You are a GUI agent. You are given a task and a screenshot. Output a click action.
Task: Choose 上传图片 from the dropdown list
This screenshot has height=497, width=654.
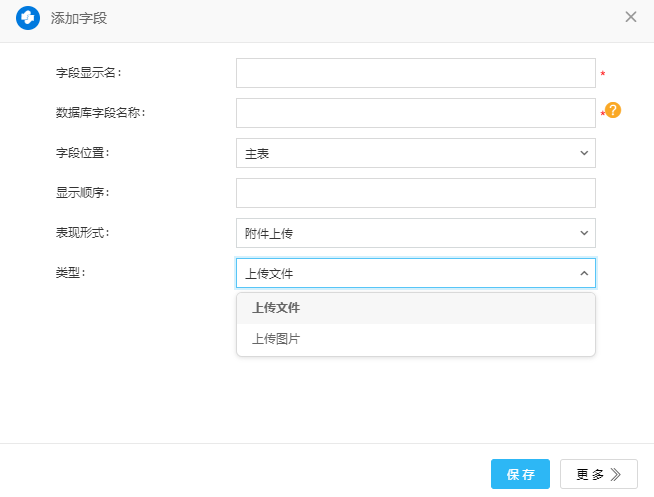pyautogui.click(x=276, y=339)
